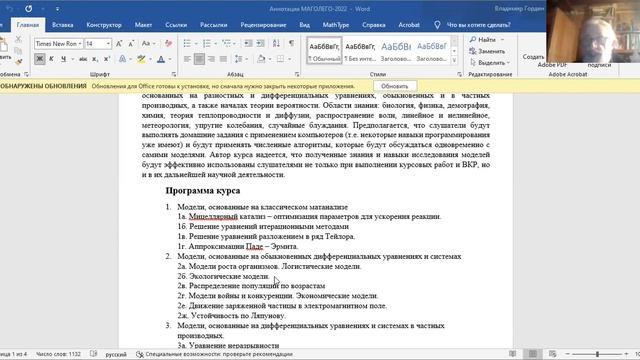Click the word count 'Число слов: 1132'

point(58,354)
